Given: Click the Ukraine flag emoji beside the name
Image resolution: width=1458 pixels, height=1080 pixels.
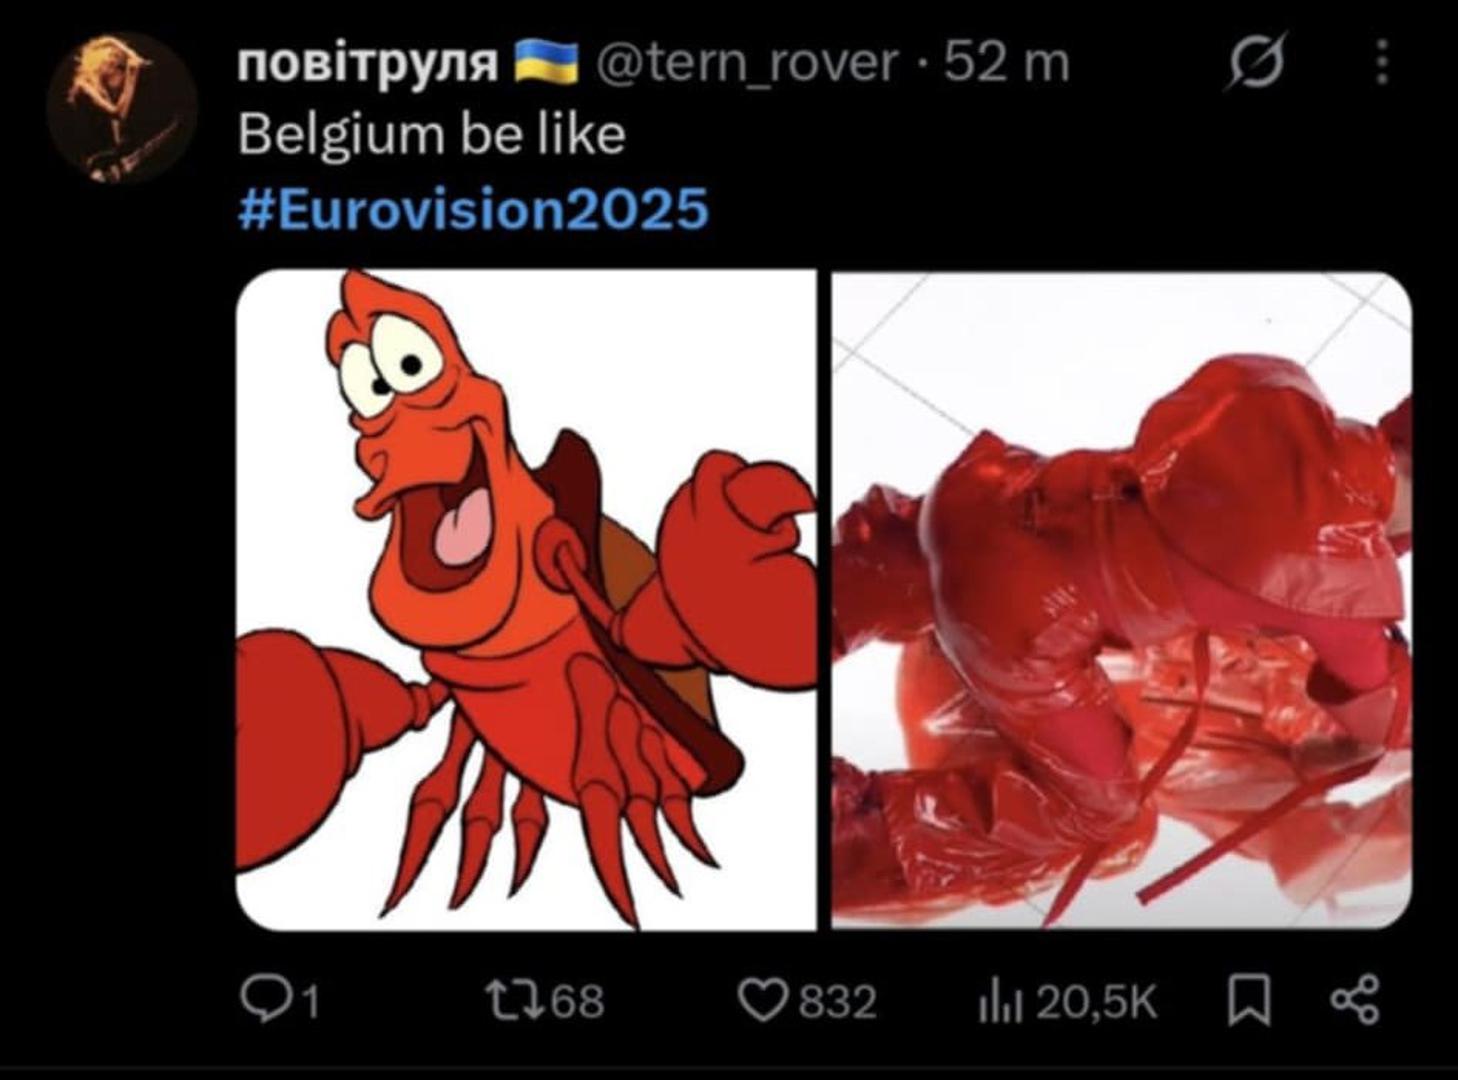Looking at the screenshot, I should pos(546,62).
